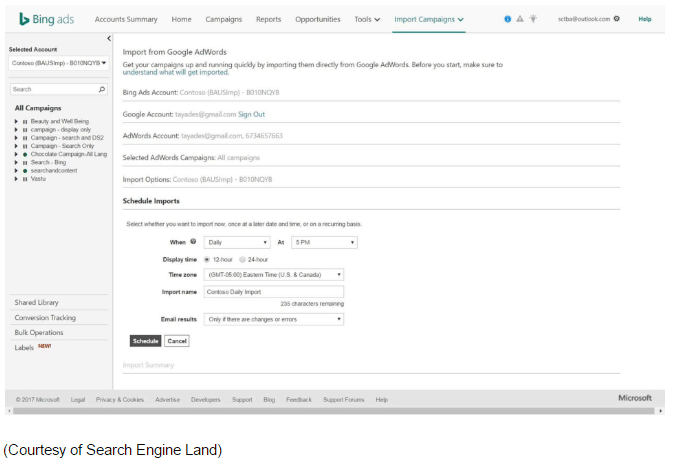Open the warning triangle alerts icon
685x464 pixels.
(520, 19)
